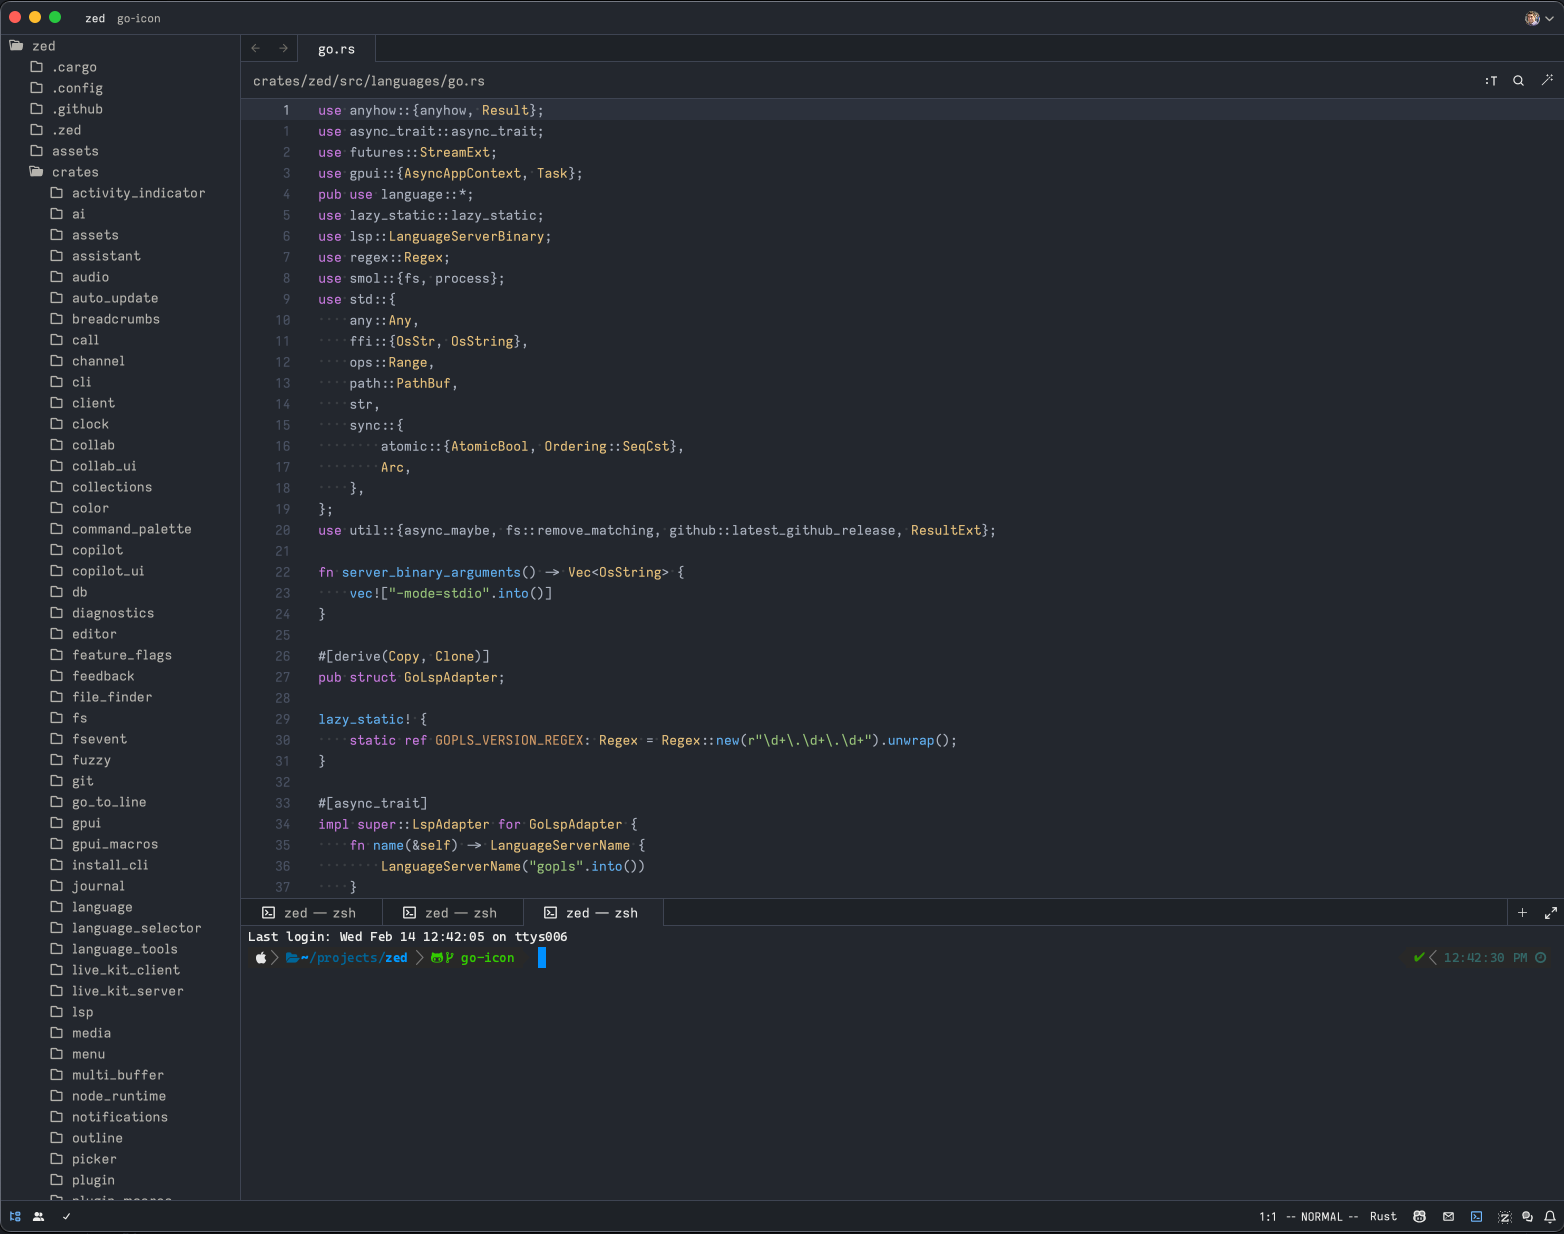
Task: Click the breadcrumb path crates/zed/src/languages/go.rs
Action: pos(369,81)
